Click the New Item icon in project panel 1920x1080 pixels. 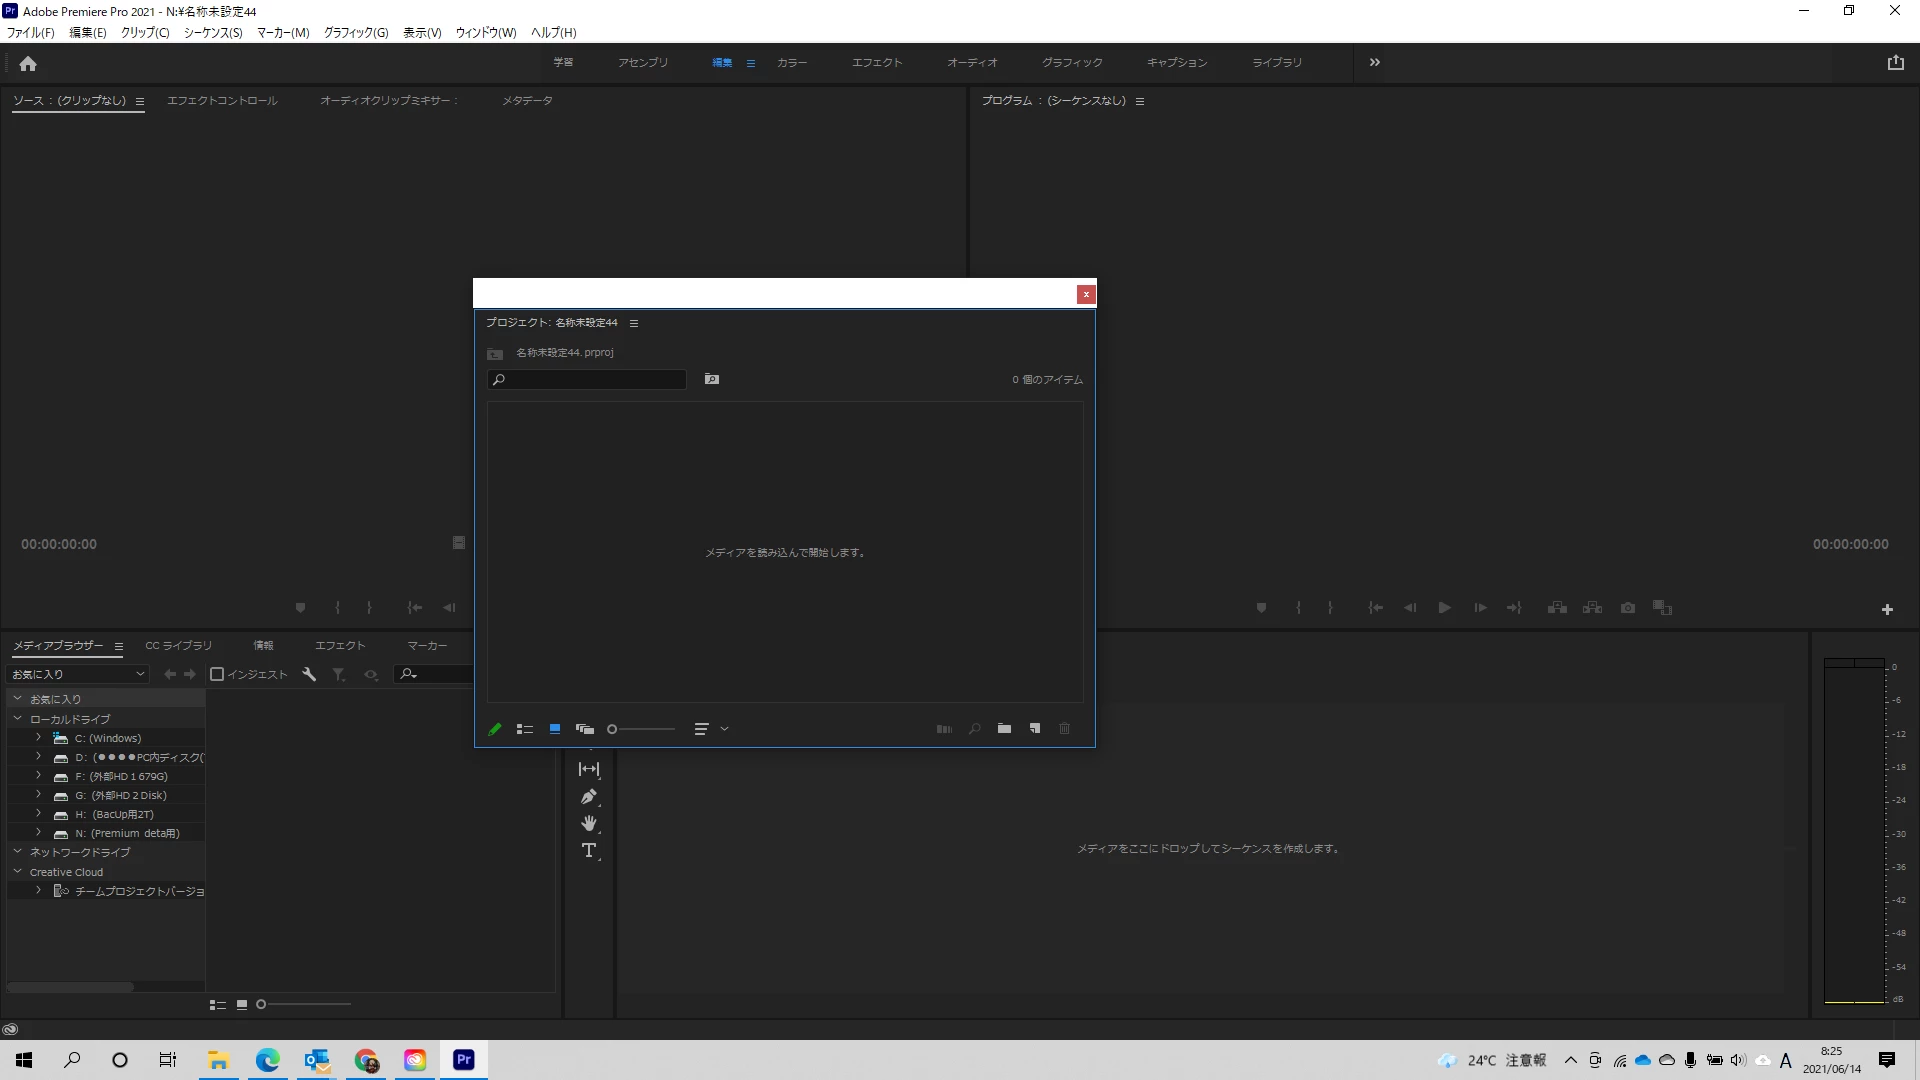pos(1035,729)
